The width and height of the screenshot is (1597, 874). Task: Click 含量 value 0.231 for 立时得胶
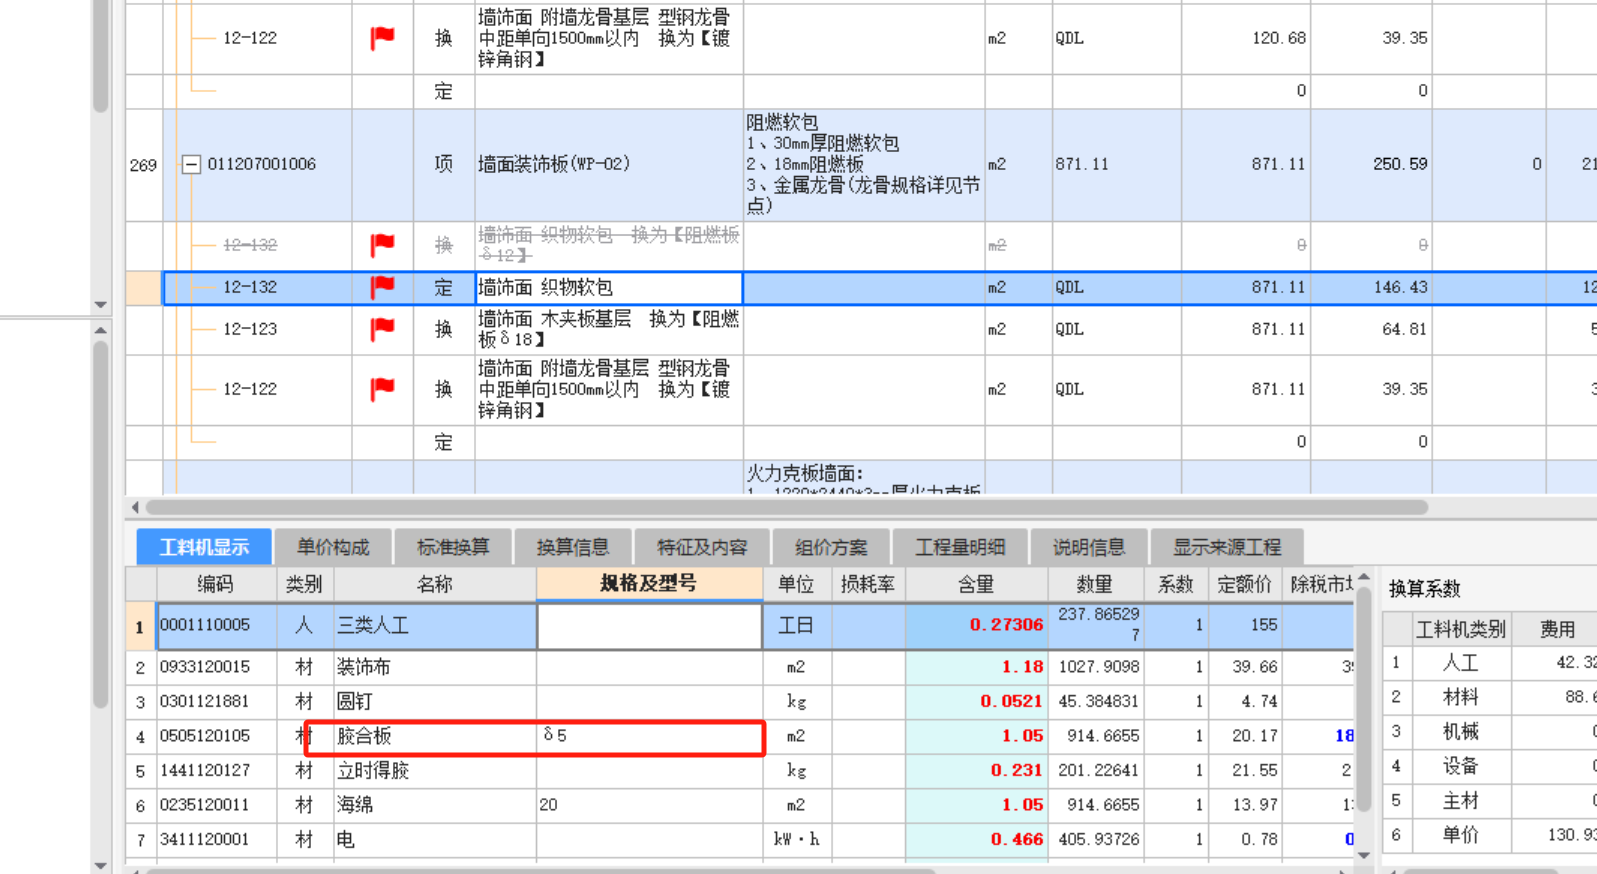click(x=1017, y=771)
